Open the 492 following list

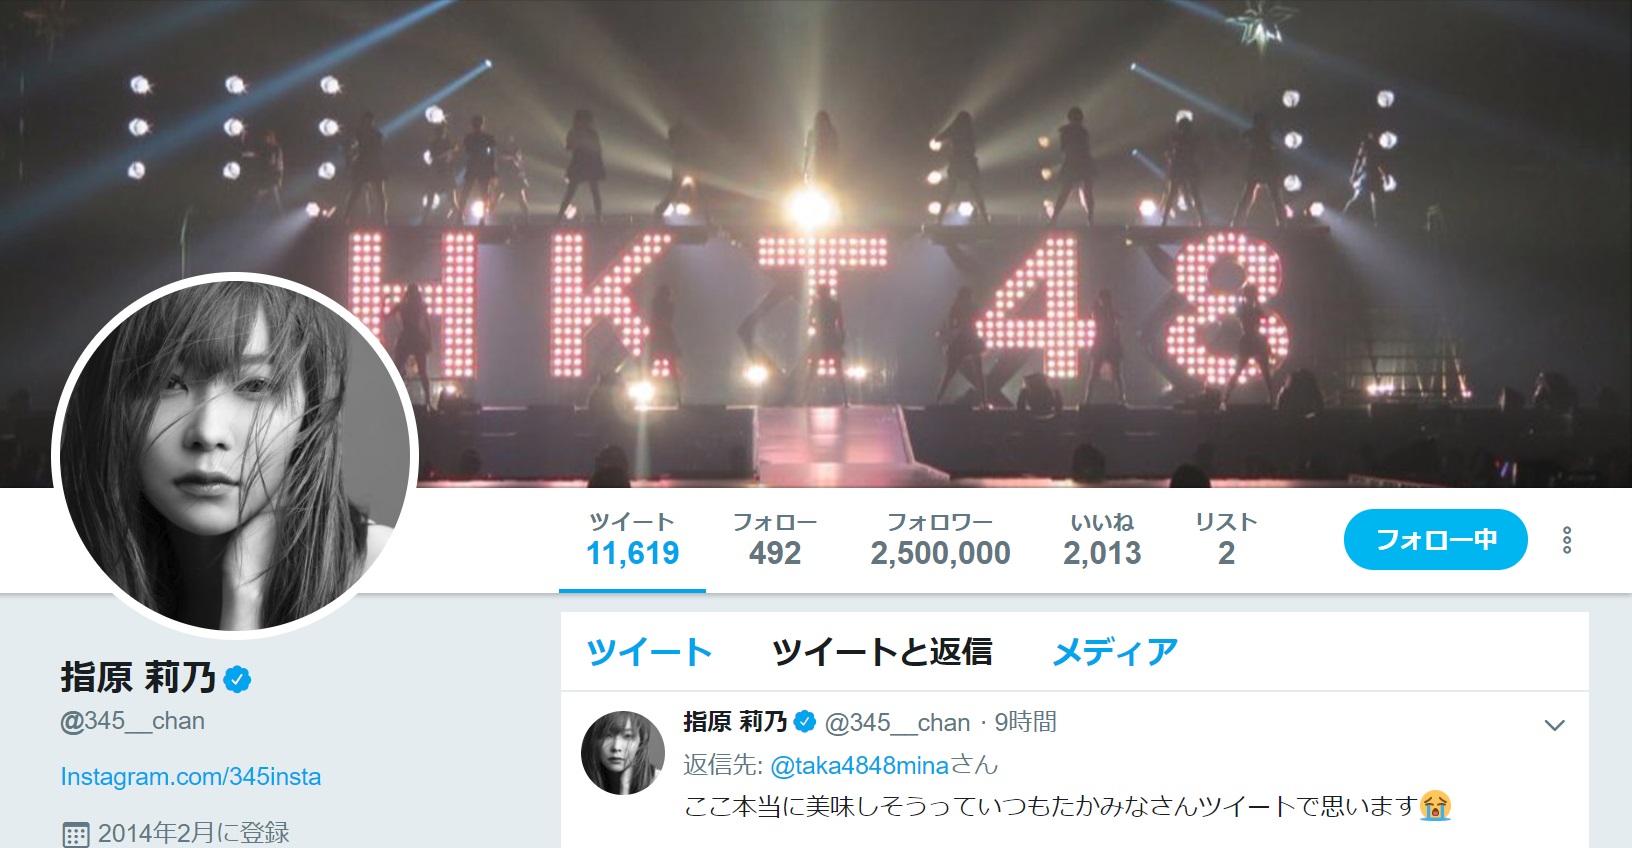click(x=775, y=540)
